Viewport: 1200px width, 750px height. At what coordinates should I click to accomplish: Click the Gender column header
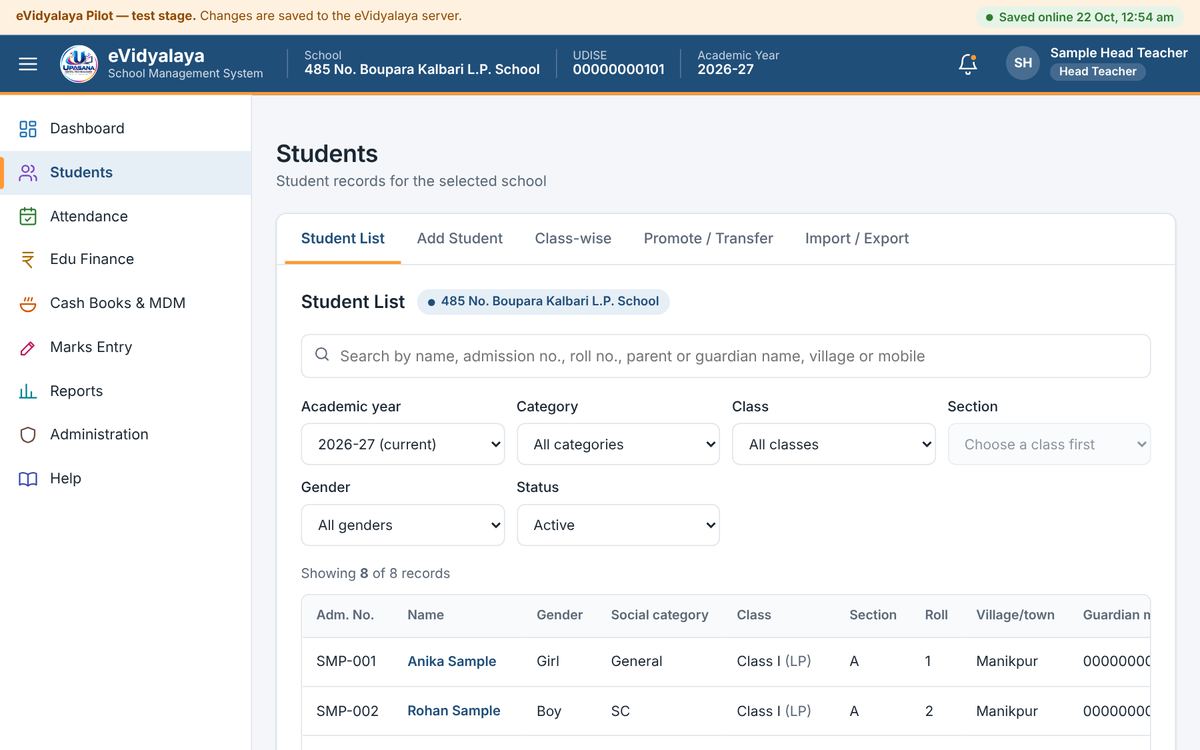560,615
